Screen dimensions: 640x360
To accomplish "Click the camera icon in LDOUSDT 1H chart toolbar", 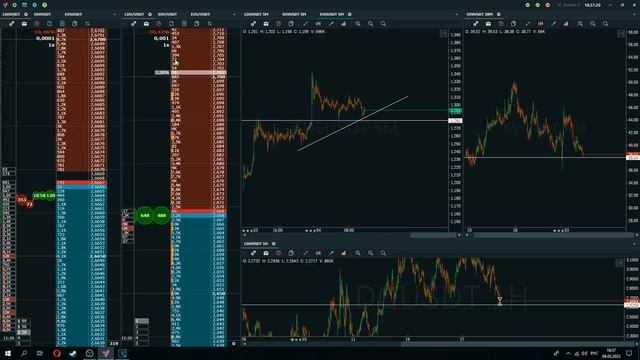I will click(266, 253).
